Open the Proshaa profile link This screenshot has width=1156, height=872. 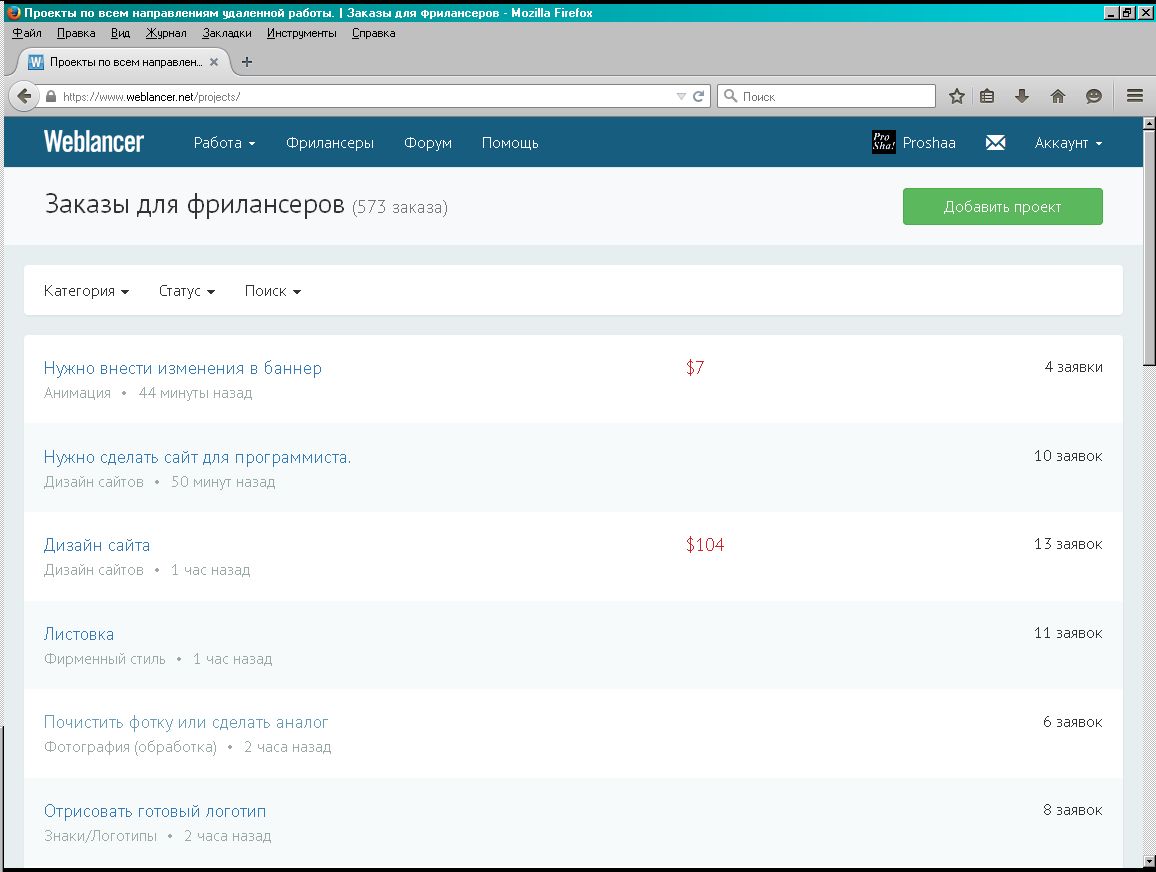pyautogui.click(x=929, y=143)
